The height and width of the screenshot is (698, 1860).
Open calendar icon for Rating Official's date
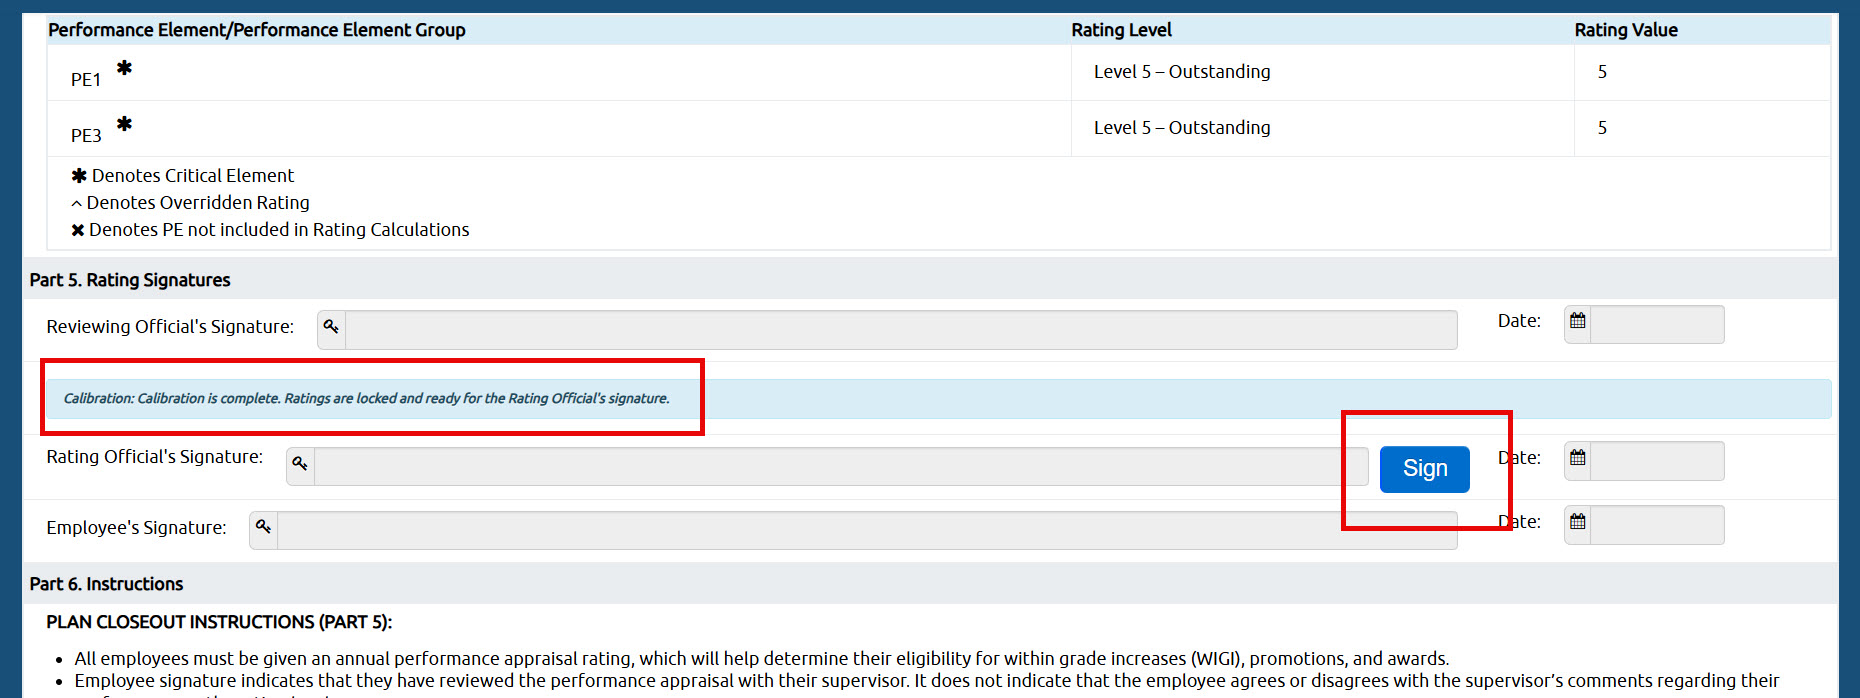[1578, 458]
